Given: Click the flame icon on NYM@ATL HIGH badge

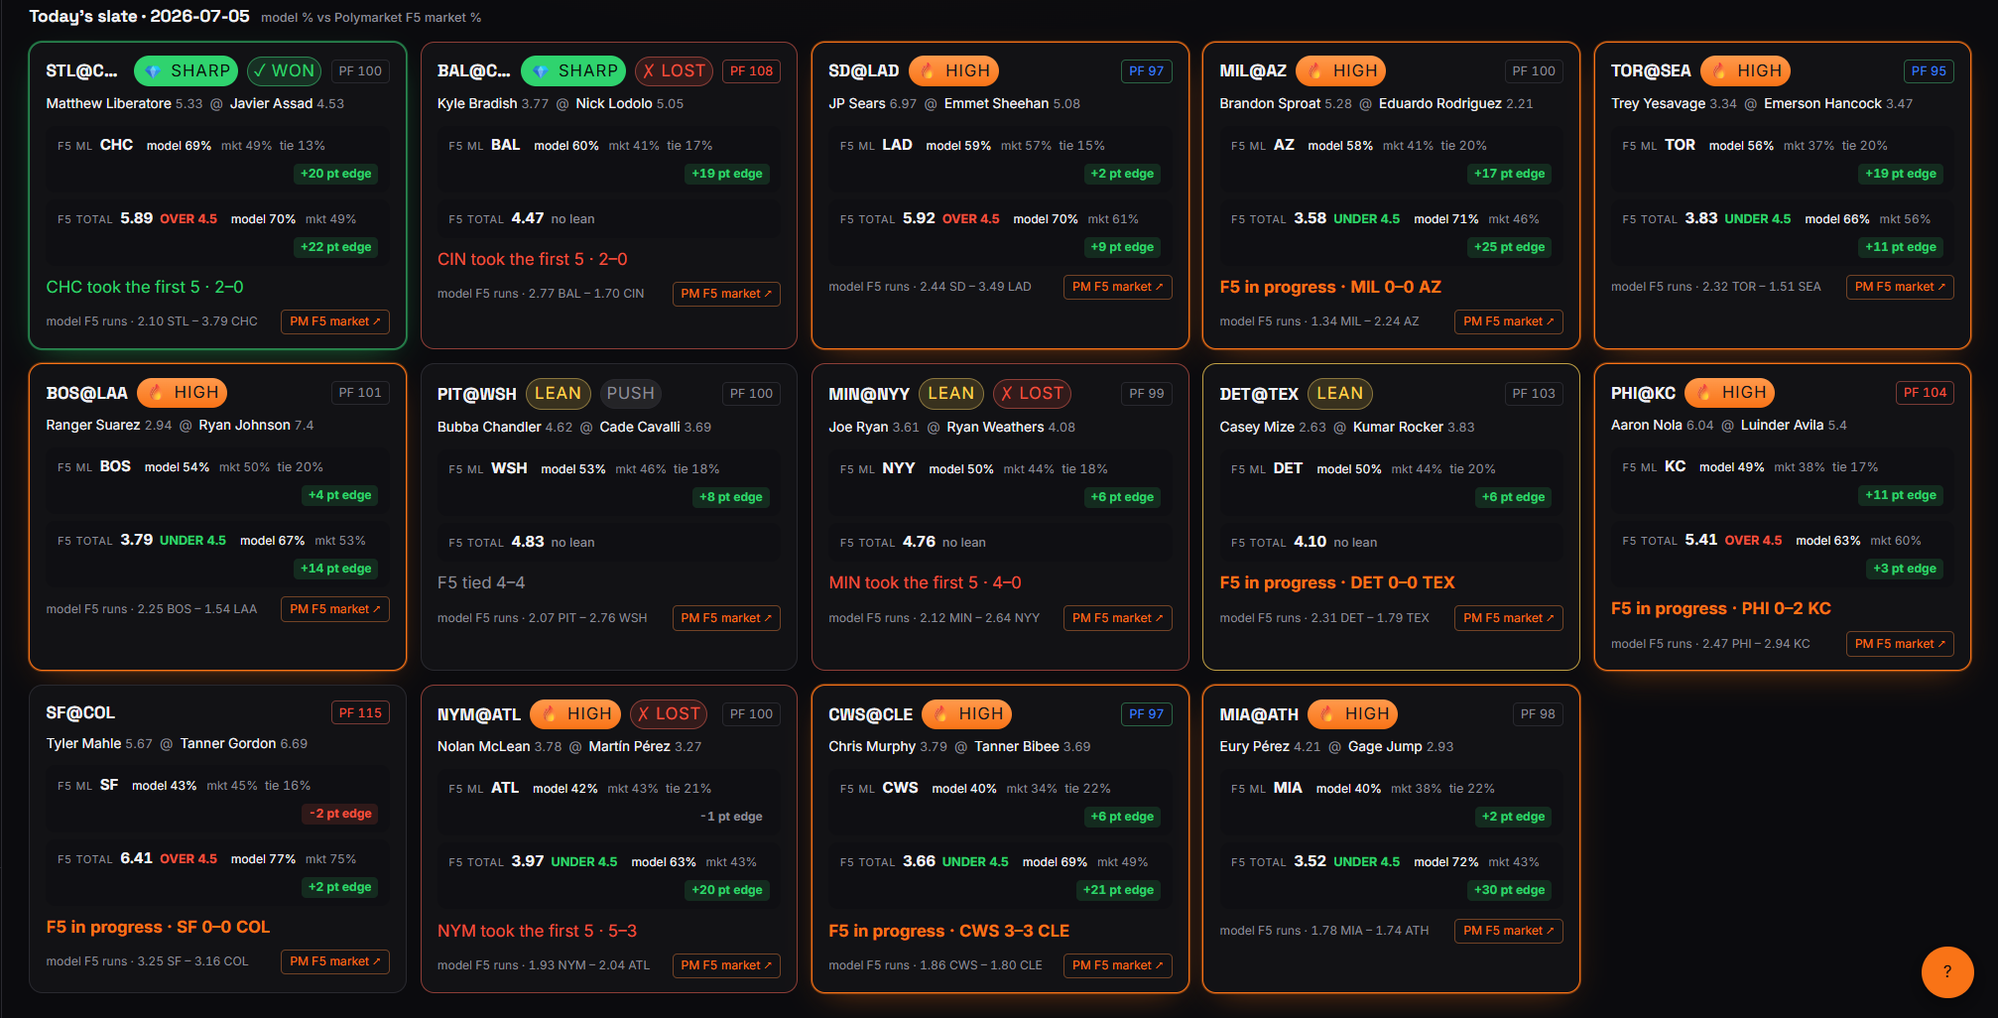Looking at the screenshot, I should point(549,714).
